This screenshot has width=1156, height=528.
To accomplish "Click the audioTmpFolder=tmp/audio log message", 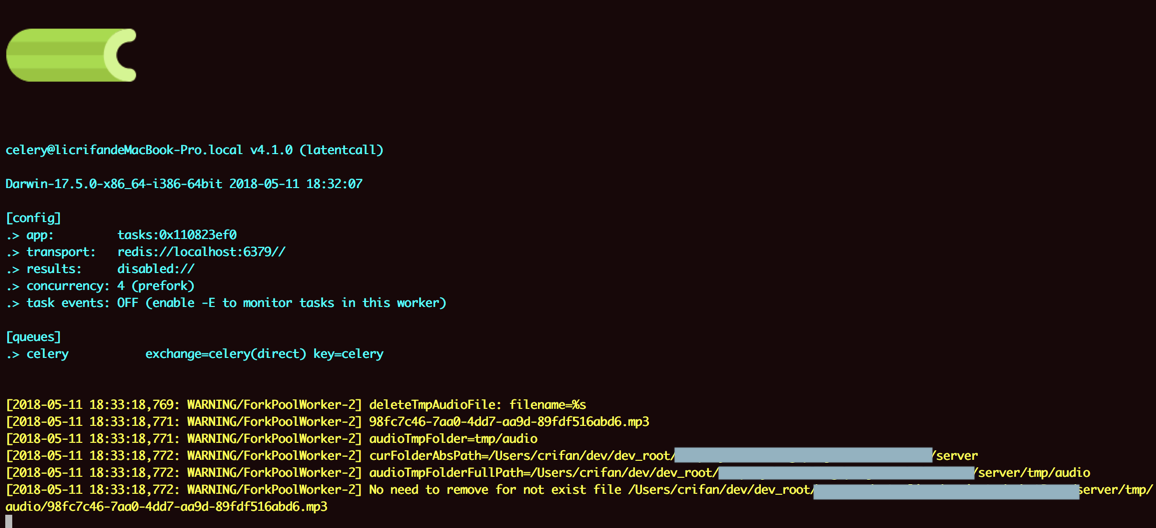I will pos(453,439).
